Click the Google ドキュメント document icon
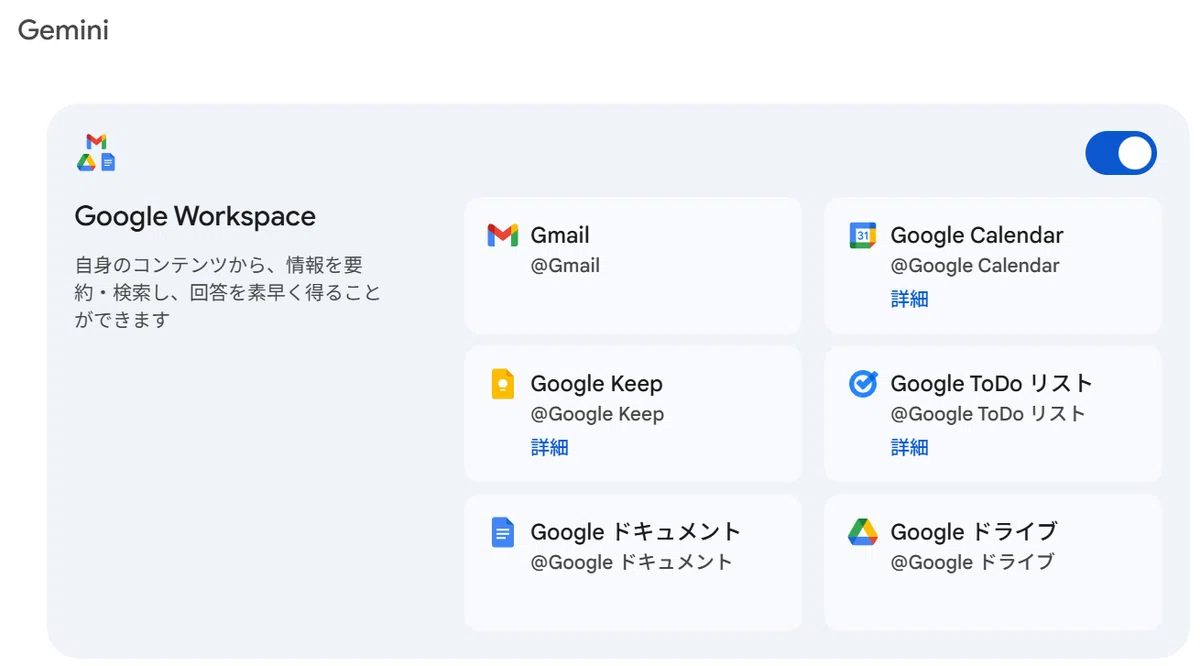This screenshot has width=1200, height=666. 502,532
